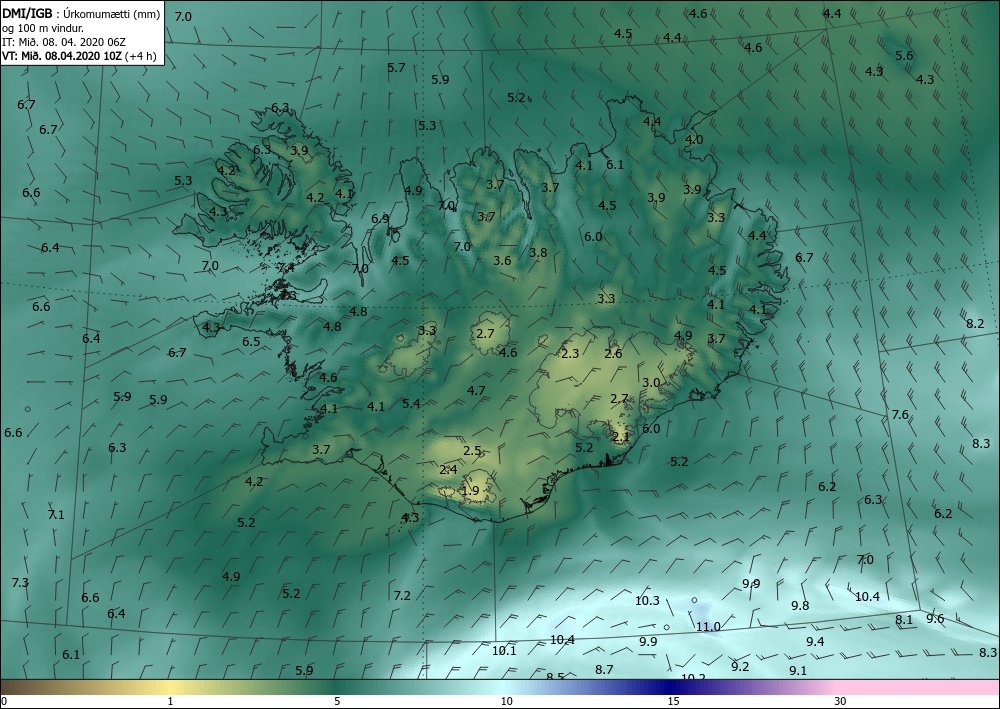This screenshot has width=1000, height=709.
Task: Select the 2.4 value on the map
Action: [x=448, y=470]
